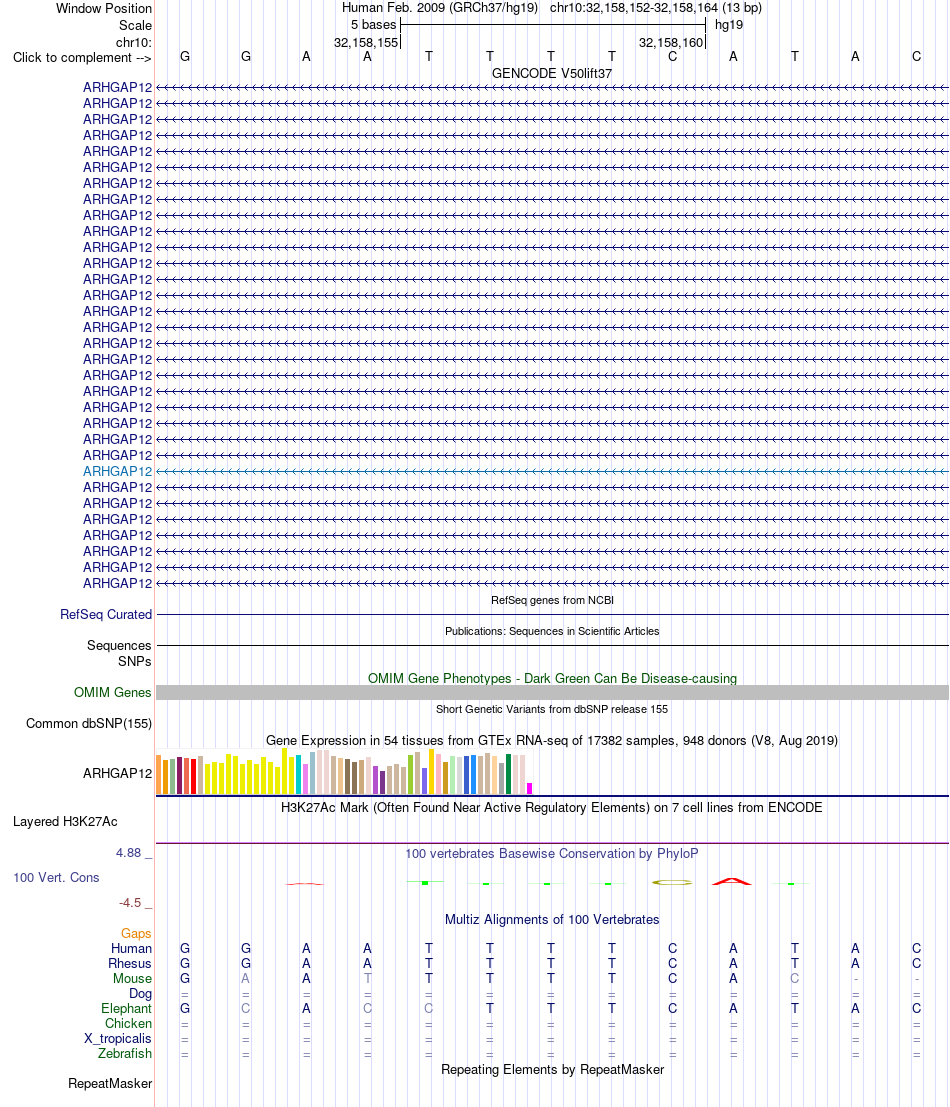The image size is (950, 1107).
Task: Click the '5 bases' scale bar label
Action: [x=373, y=25]
